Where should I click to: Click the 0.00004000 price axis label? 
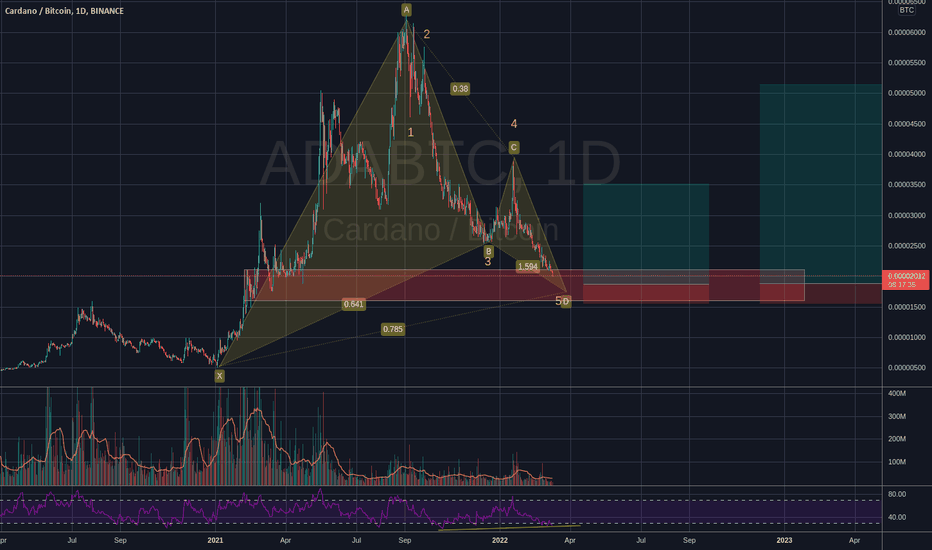[x=906, y=155]
